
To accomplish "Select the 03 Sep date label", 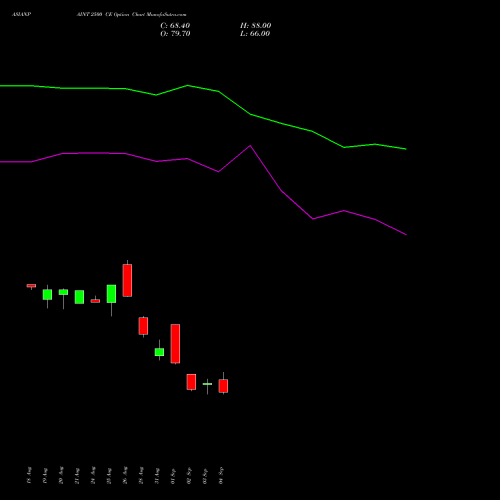I will pos(205,475).
